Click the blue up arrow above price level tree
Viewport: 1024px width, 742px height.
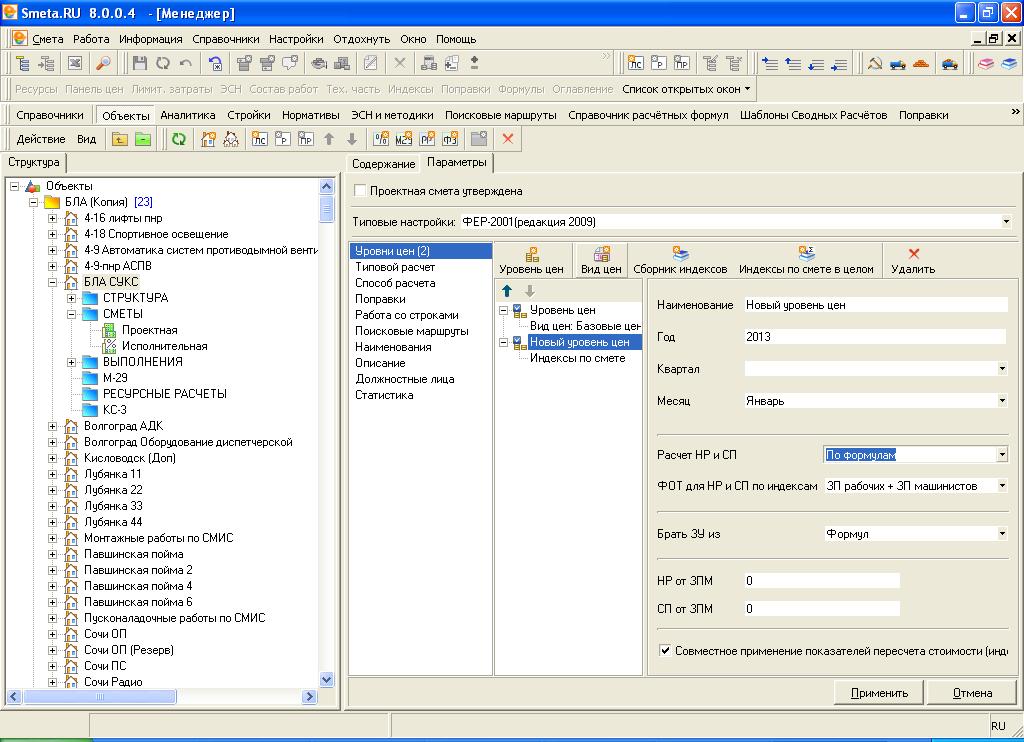[507, 291]
